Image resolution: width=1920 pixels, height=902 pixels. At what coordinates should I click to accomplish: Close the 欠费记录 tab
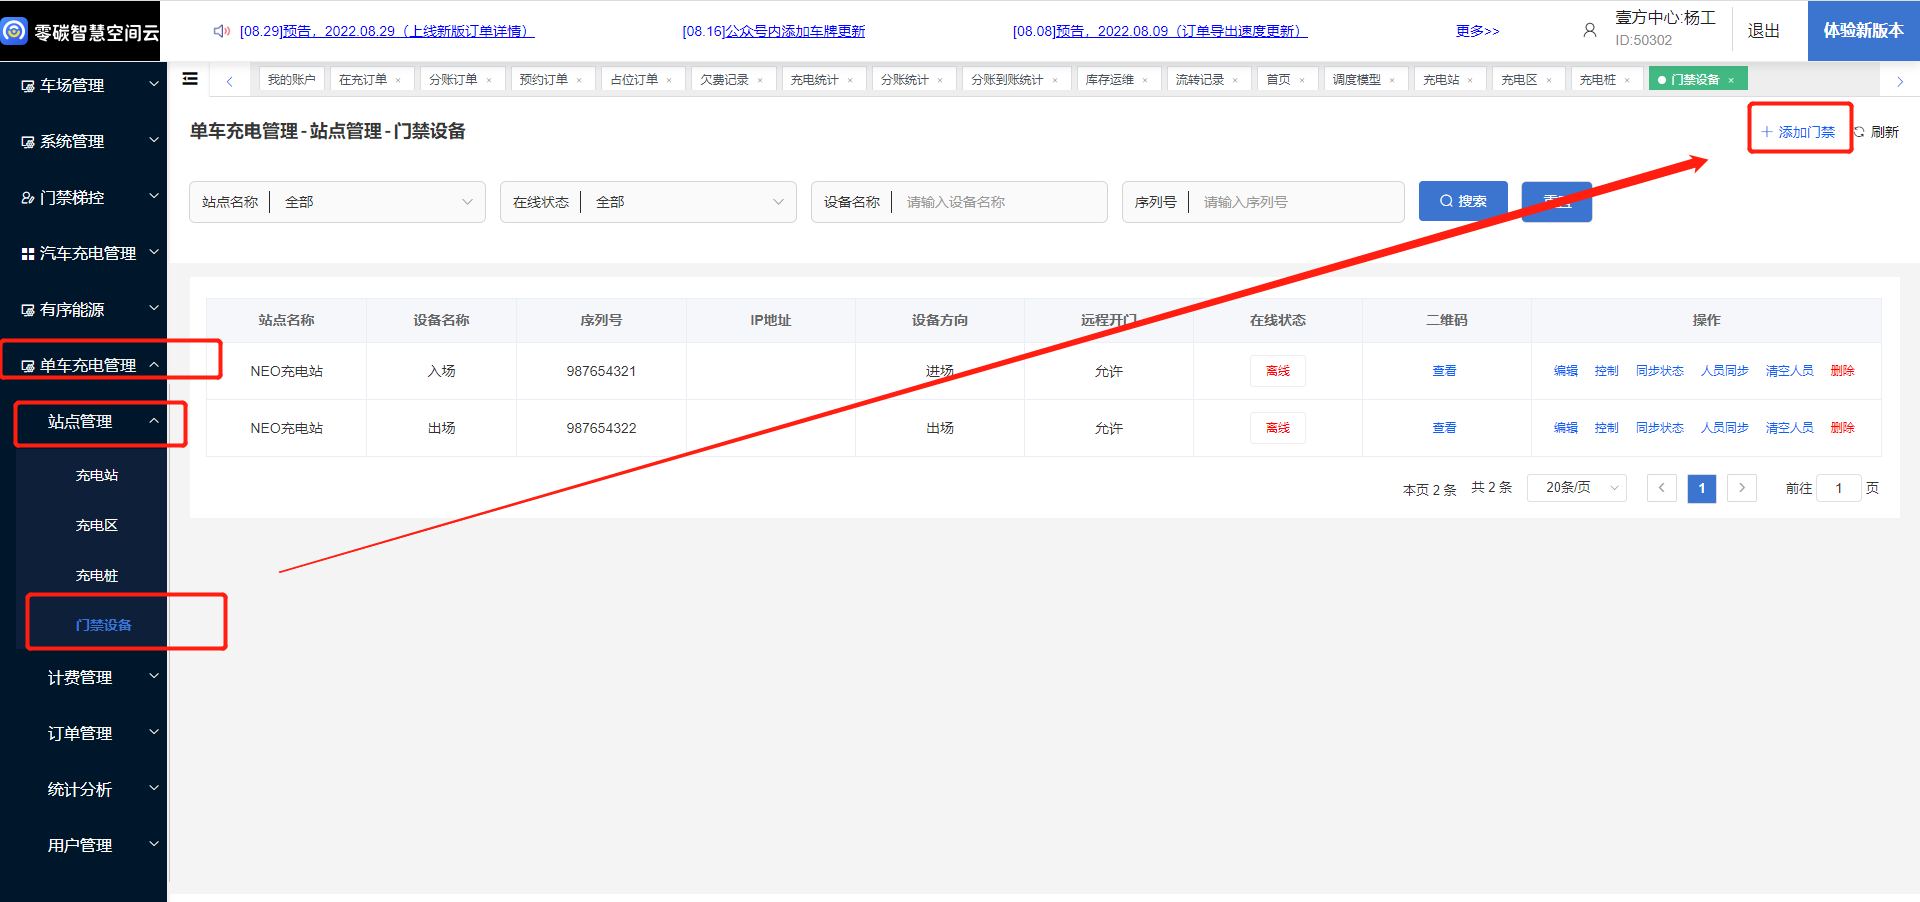[x=760, y=80]
